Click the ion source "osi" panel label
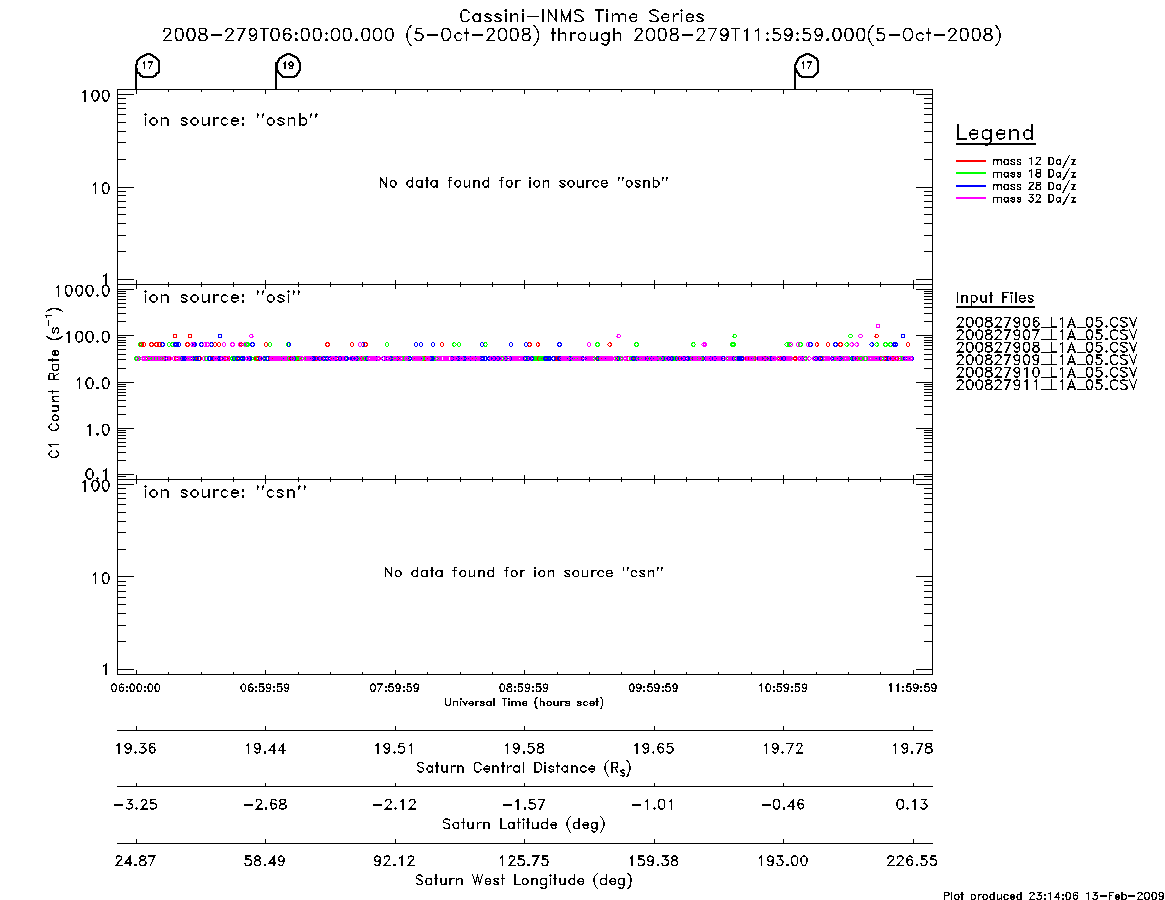This screenshot has height=900, width=1165. [x=222, y=297]
